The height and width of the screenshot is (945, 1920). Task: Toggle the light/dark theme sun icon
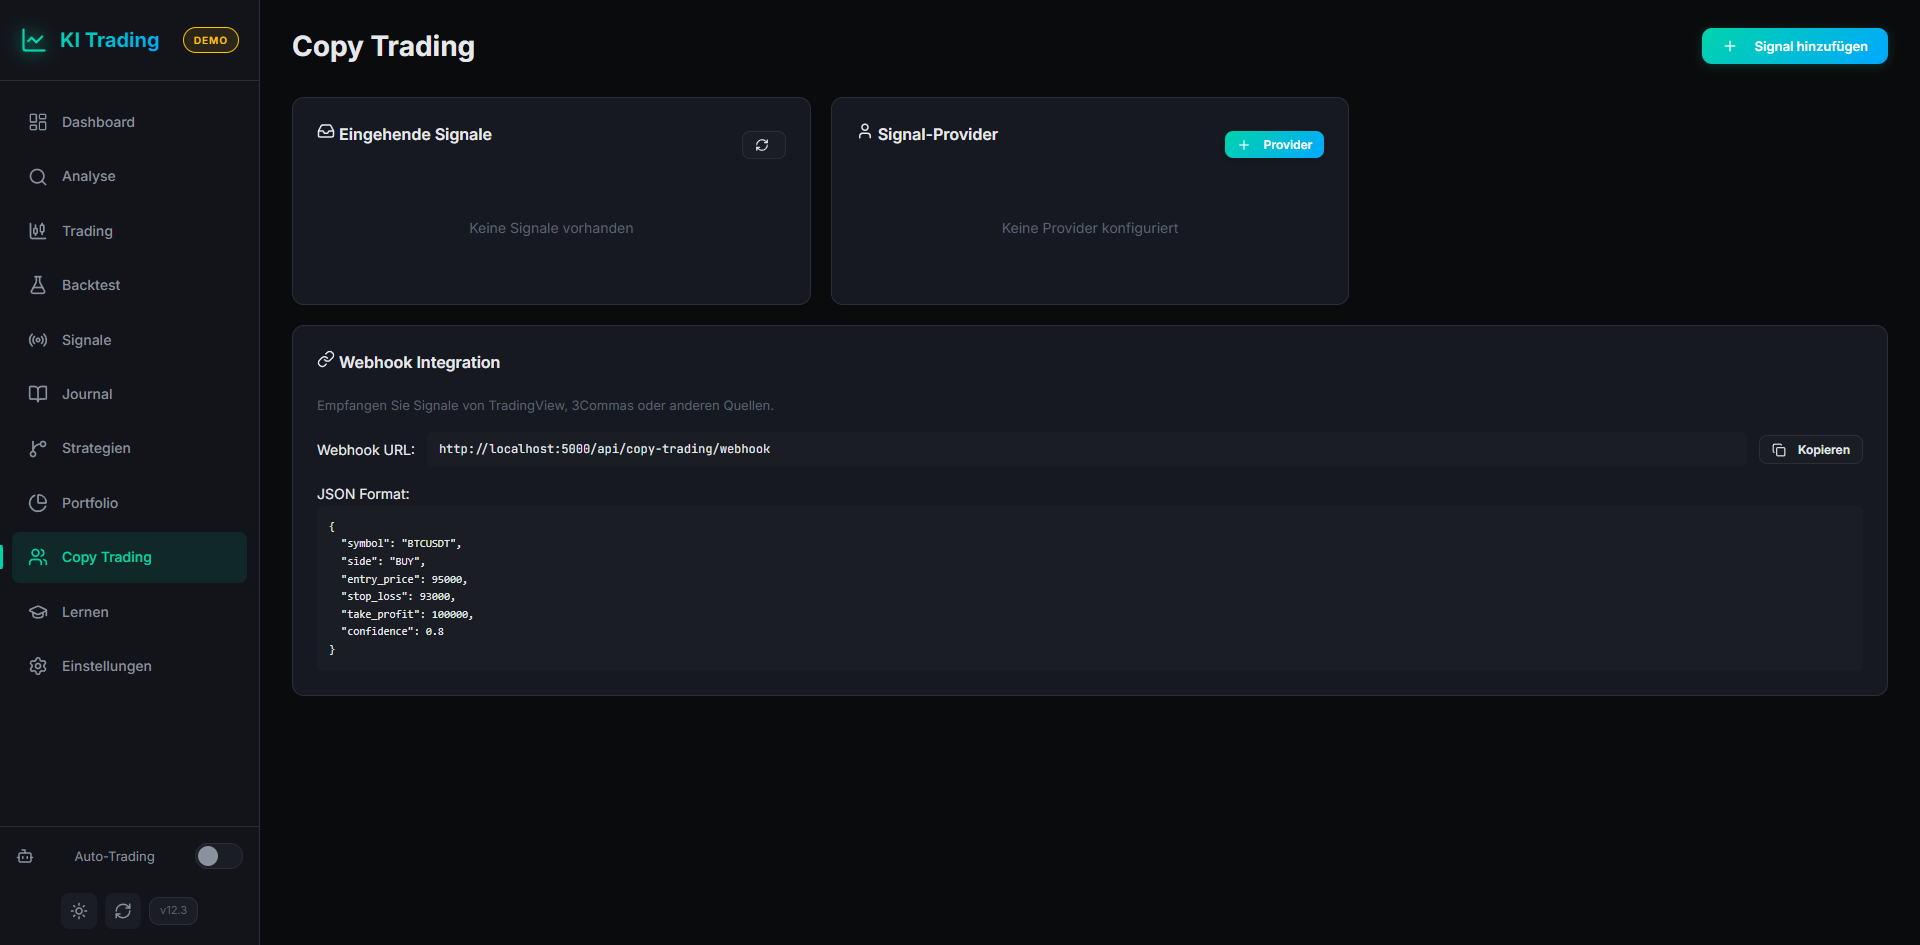(79, 911)
